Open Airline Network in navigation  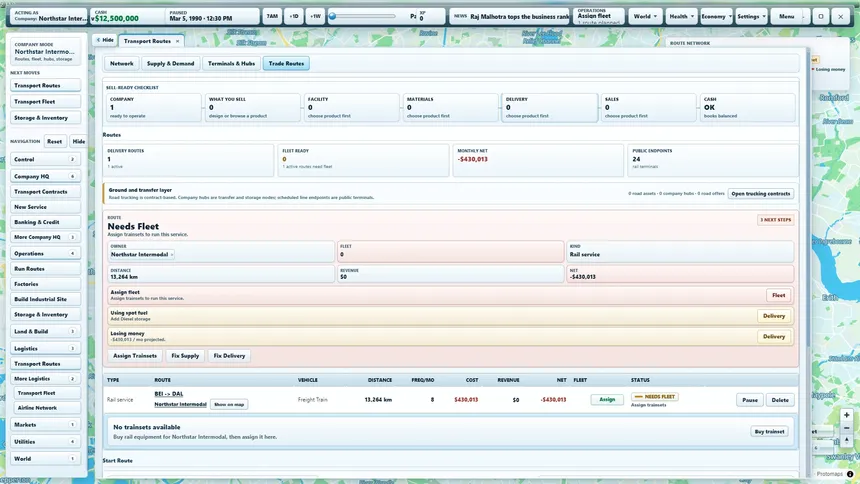pyautogui.click(x=47, y=408)
